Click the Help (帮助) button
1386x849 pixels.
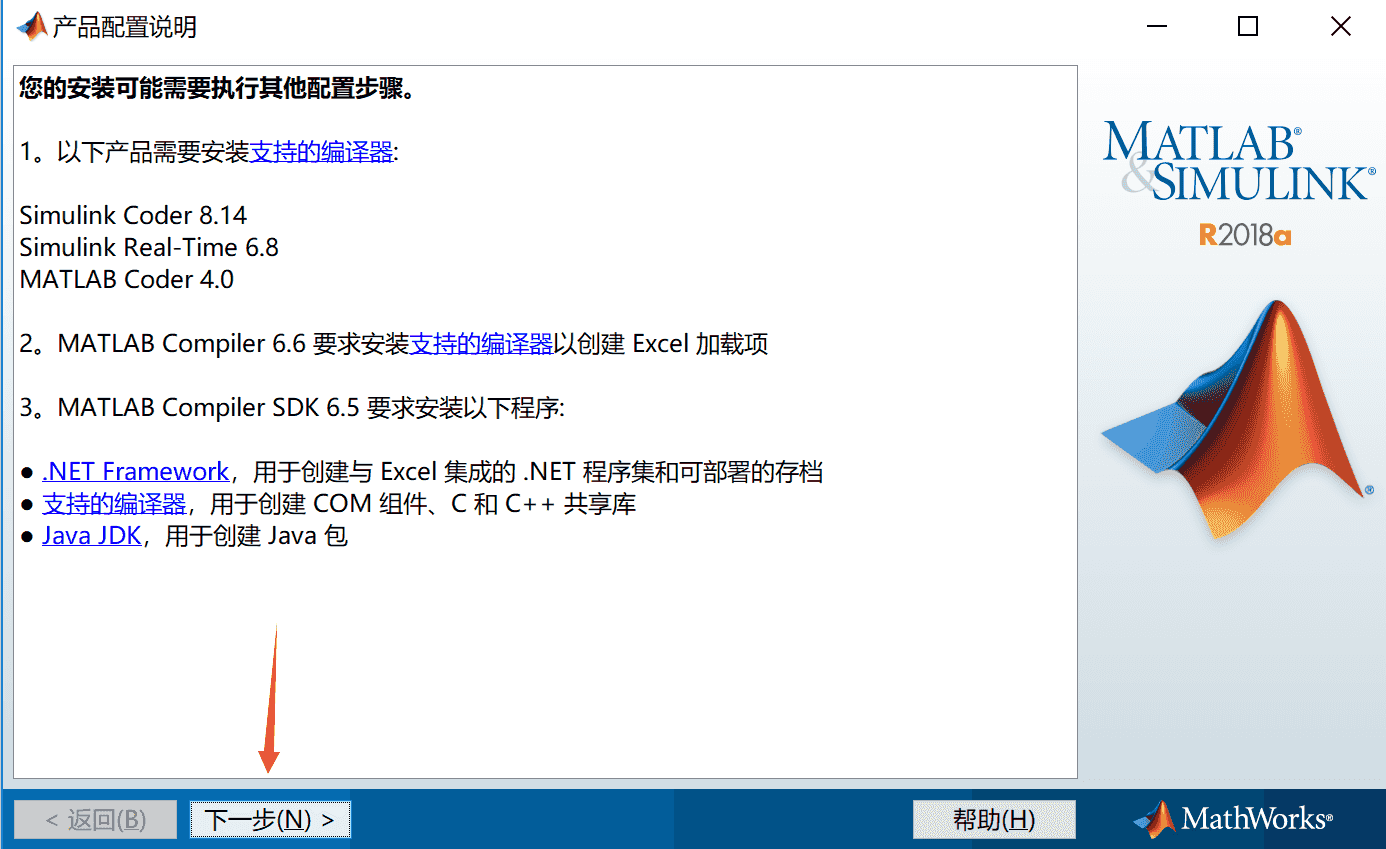tap(994, 820)
